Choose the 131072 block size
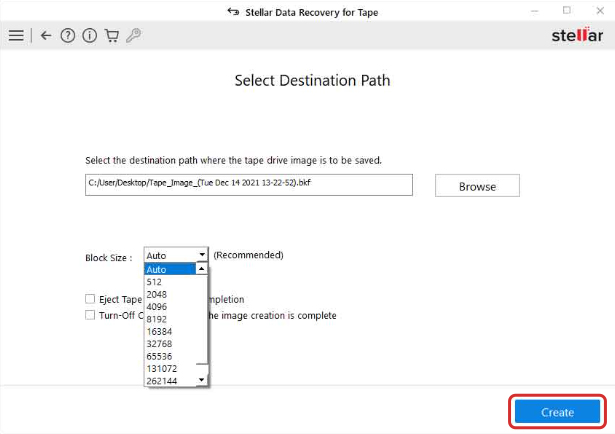This screenshot has width=615, height=434. pyautogui.click(x=170, y=369)
